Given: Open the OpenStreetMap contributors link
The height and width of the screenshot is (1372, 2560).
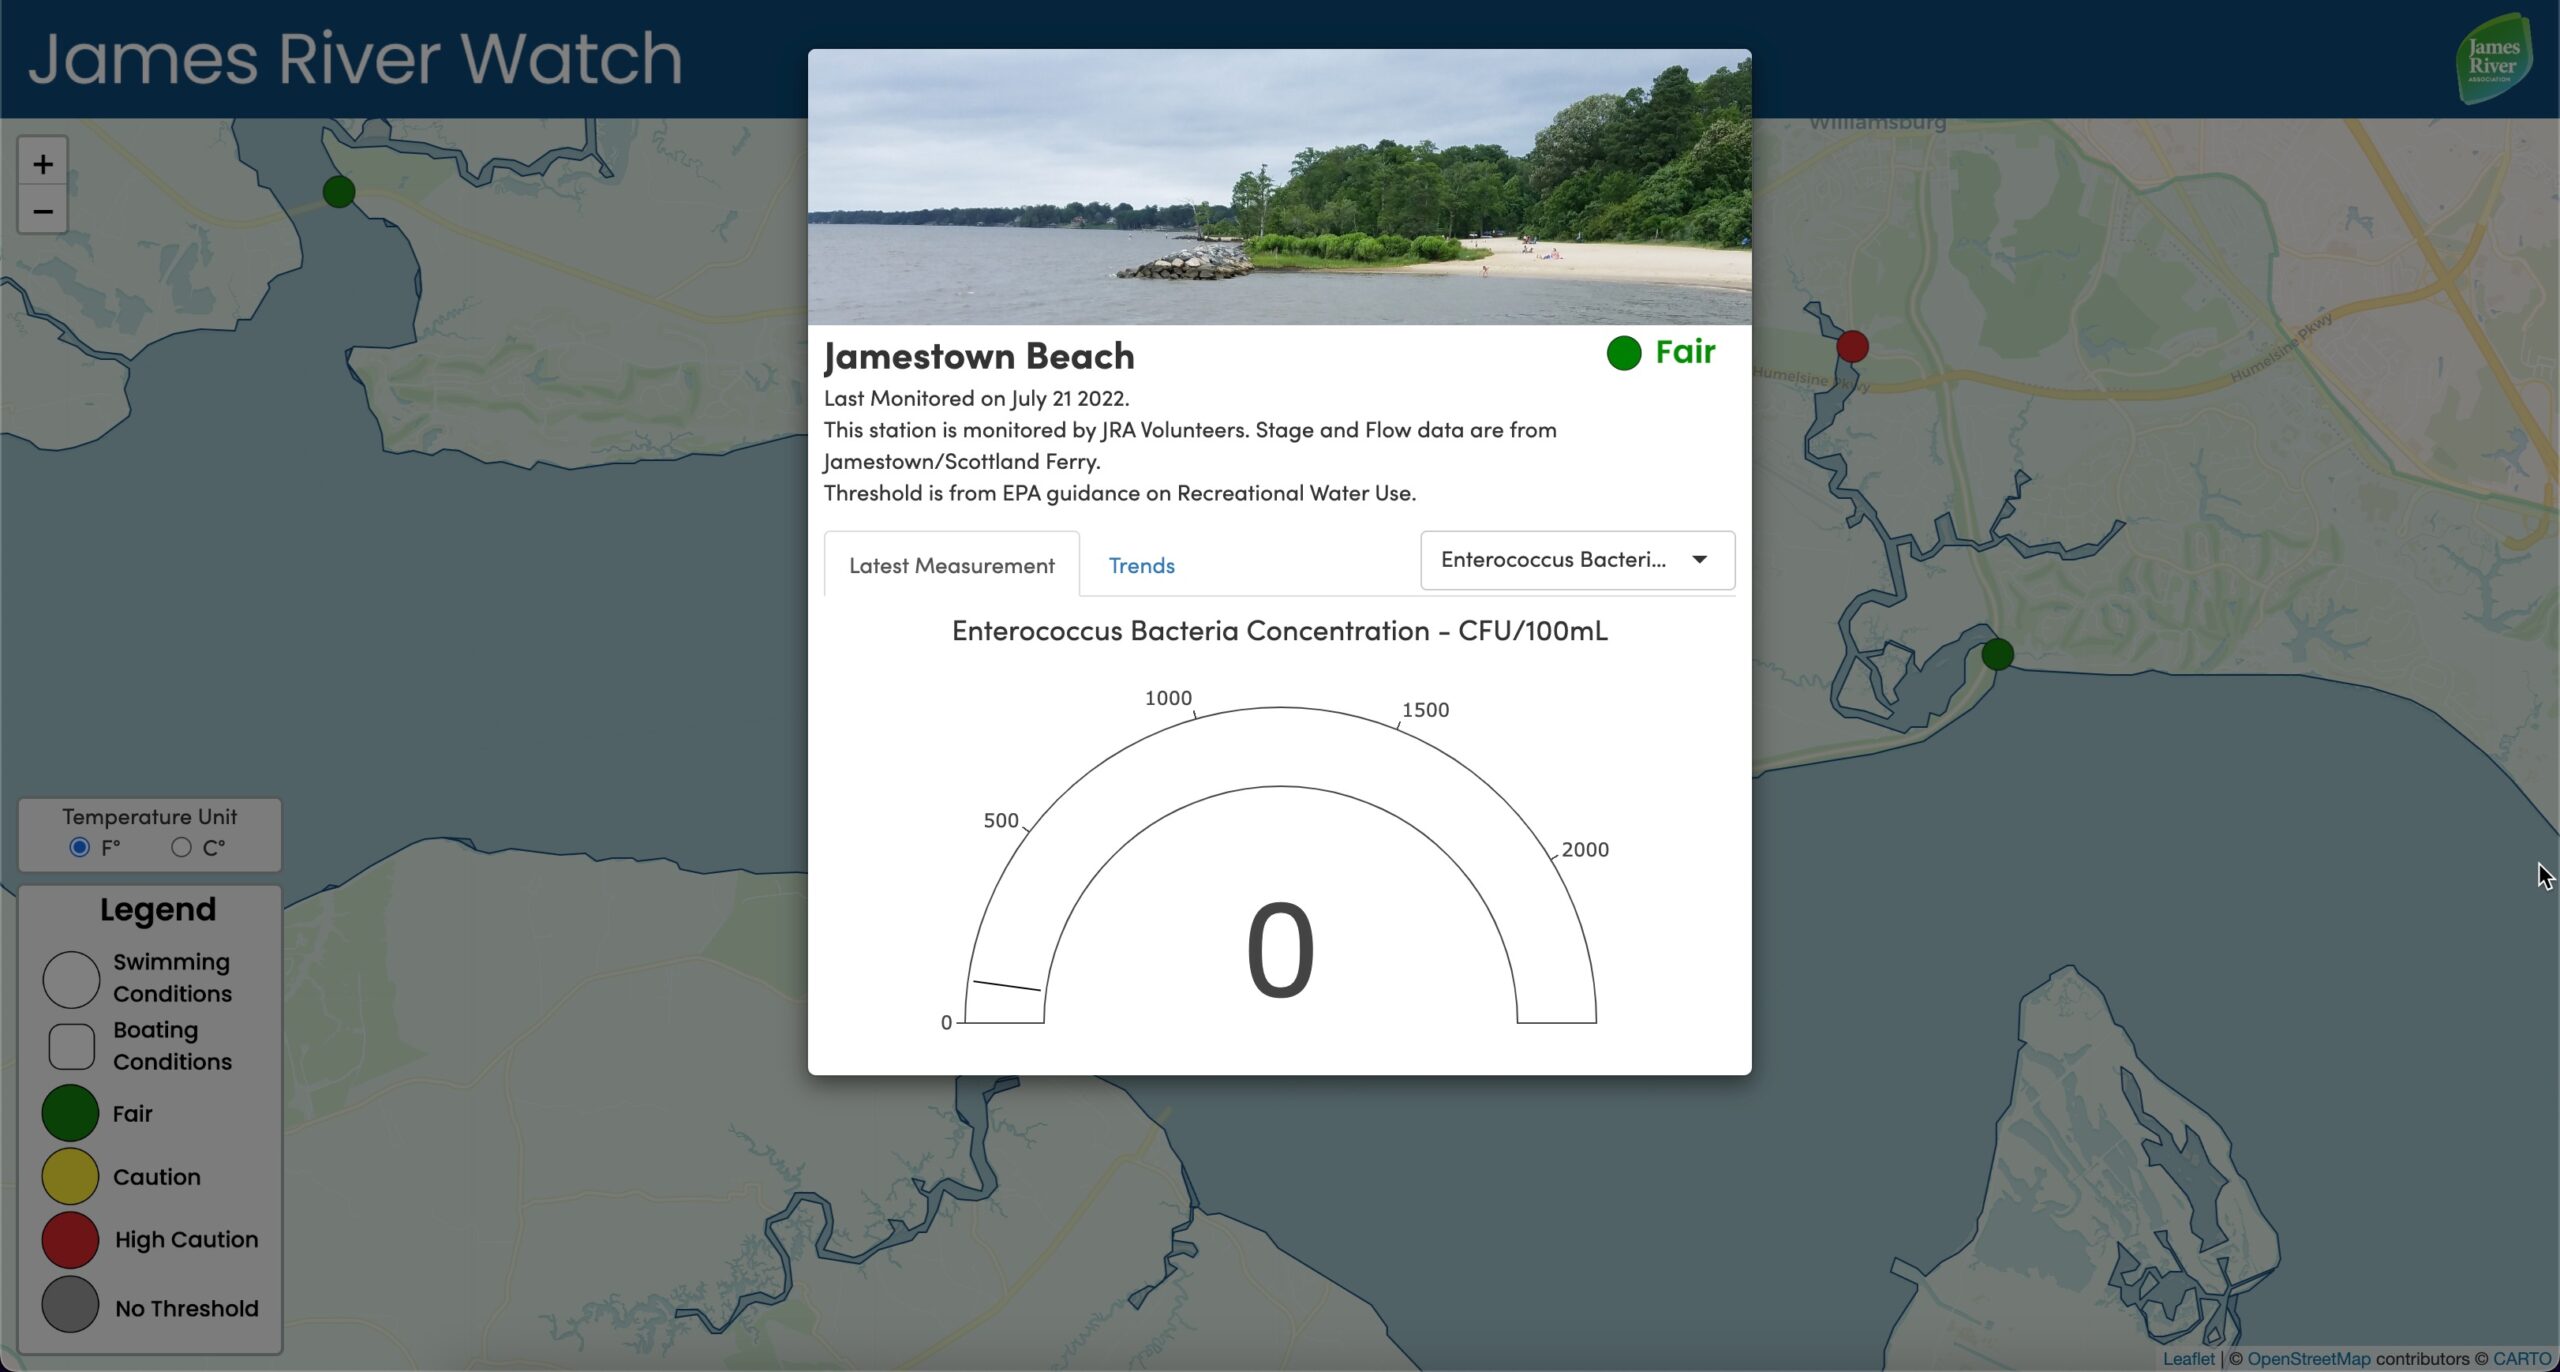Looking at the screenshot, I should 2308,1358.
